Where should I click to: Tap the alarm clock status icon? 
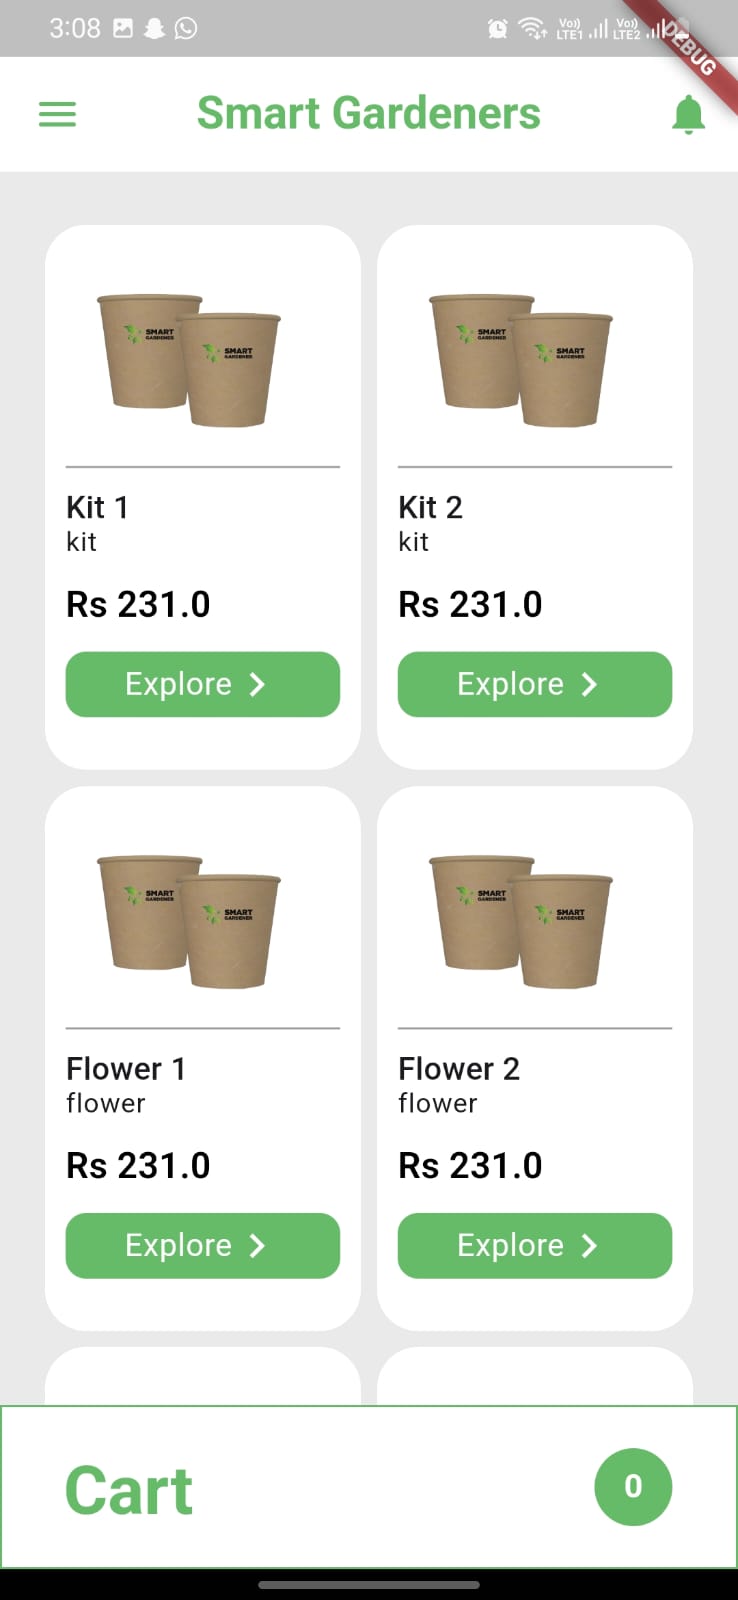[497, 28]
